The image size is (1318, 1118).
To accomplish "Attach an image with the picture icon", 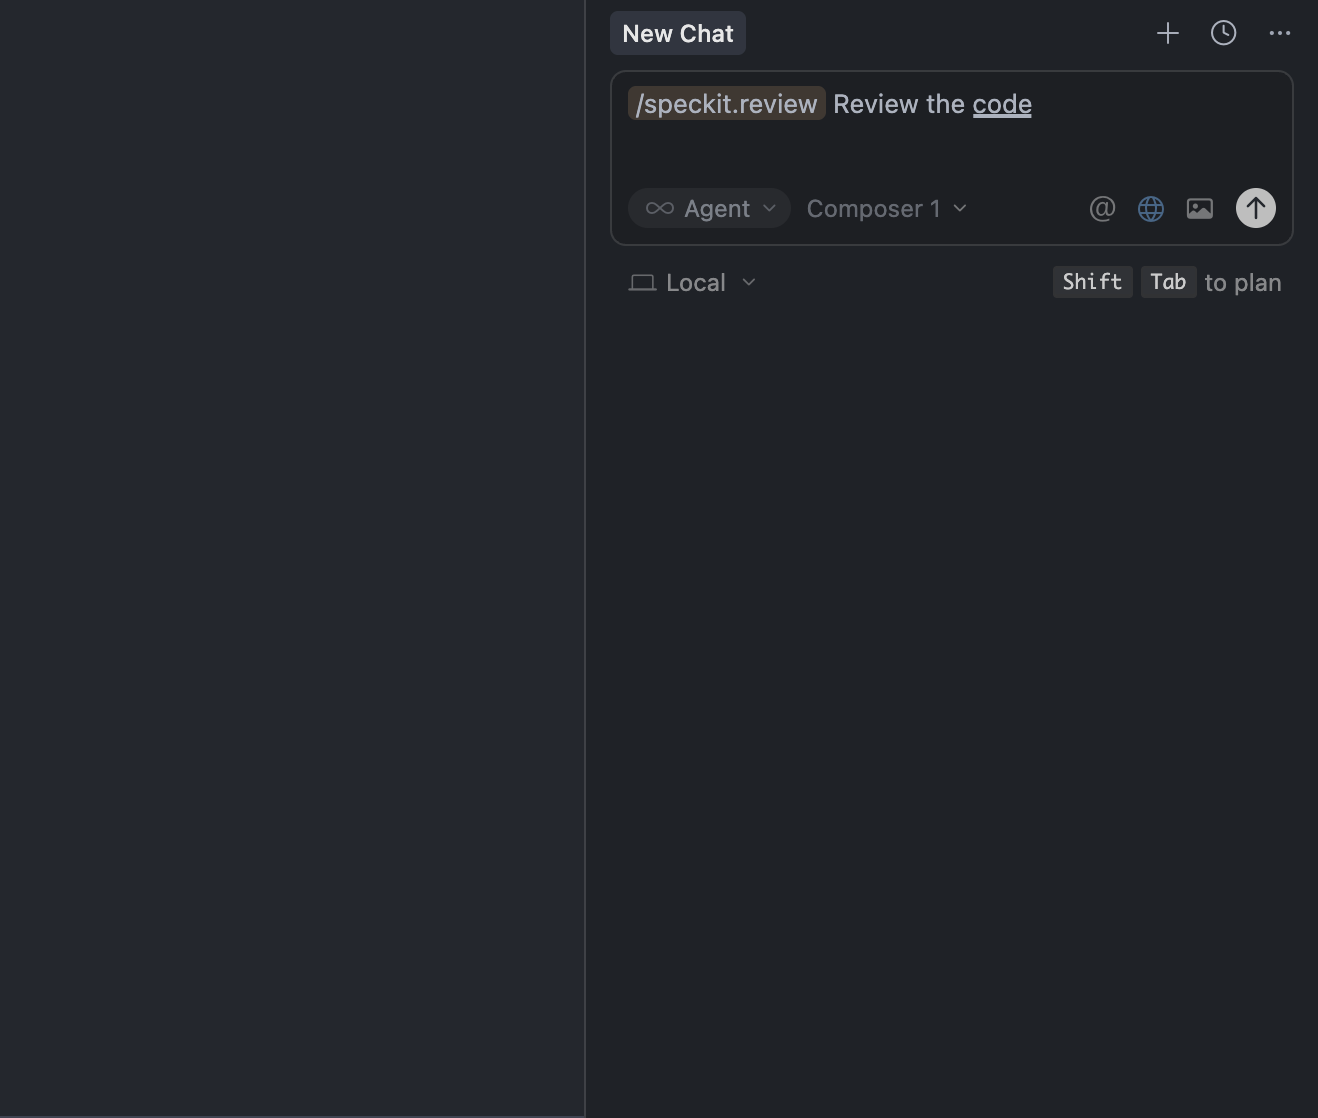I will pyautogui.click(x=1200, y=208).
